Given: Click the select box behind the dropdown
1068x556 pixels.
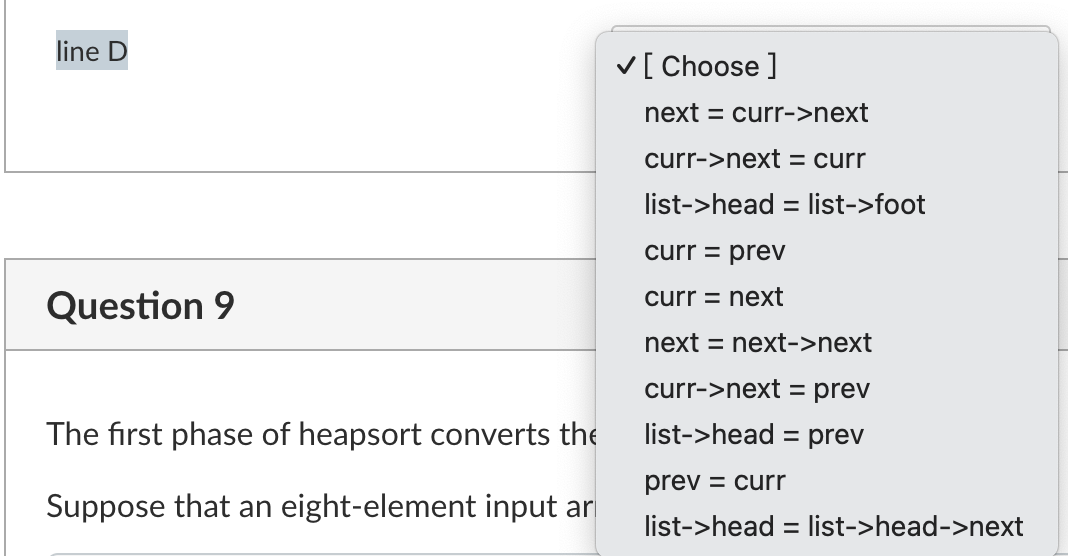Looking at the screenshot, I should [x=831, y=29].
